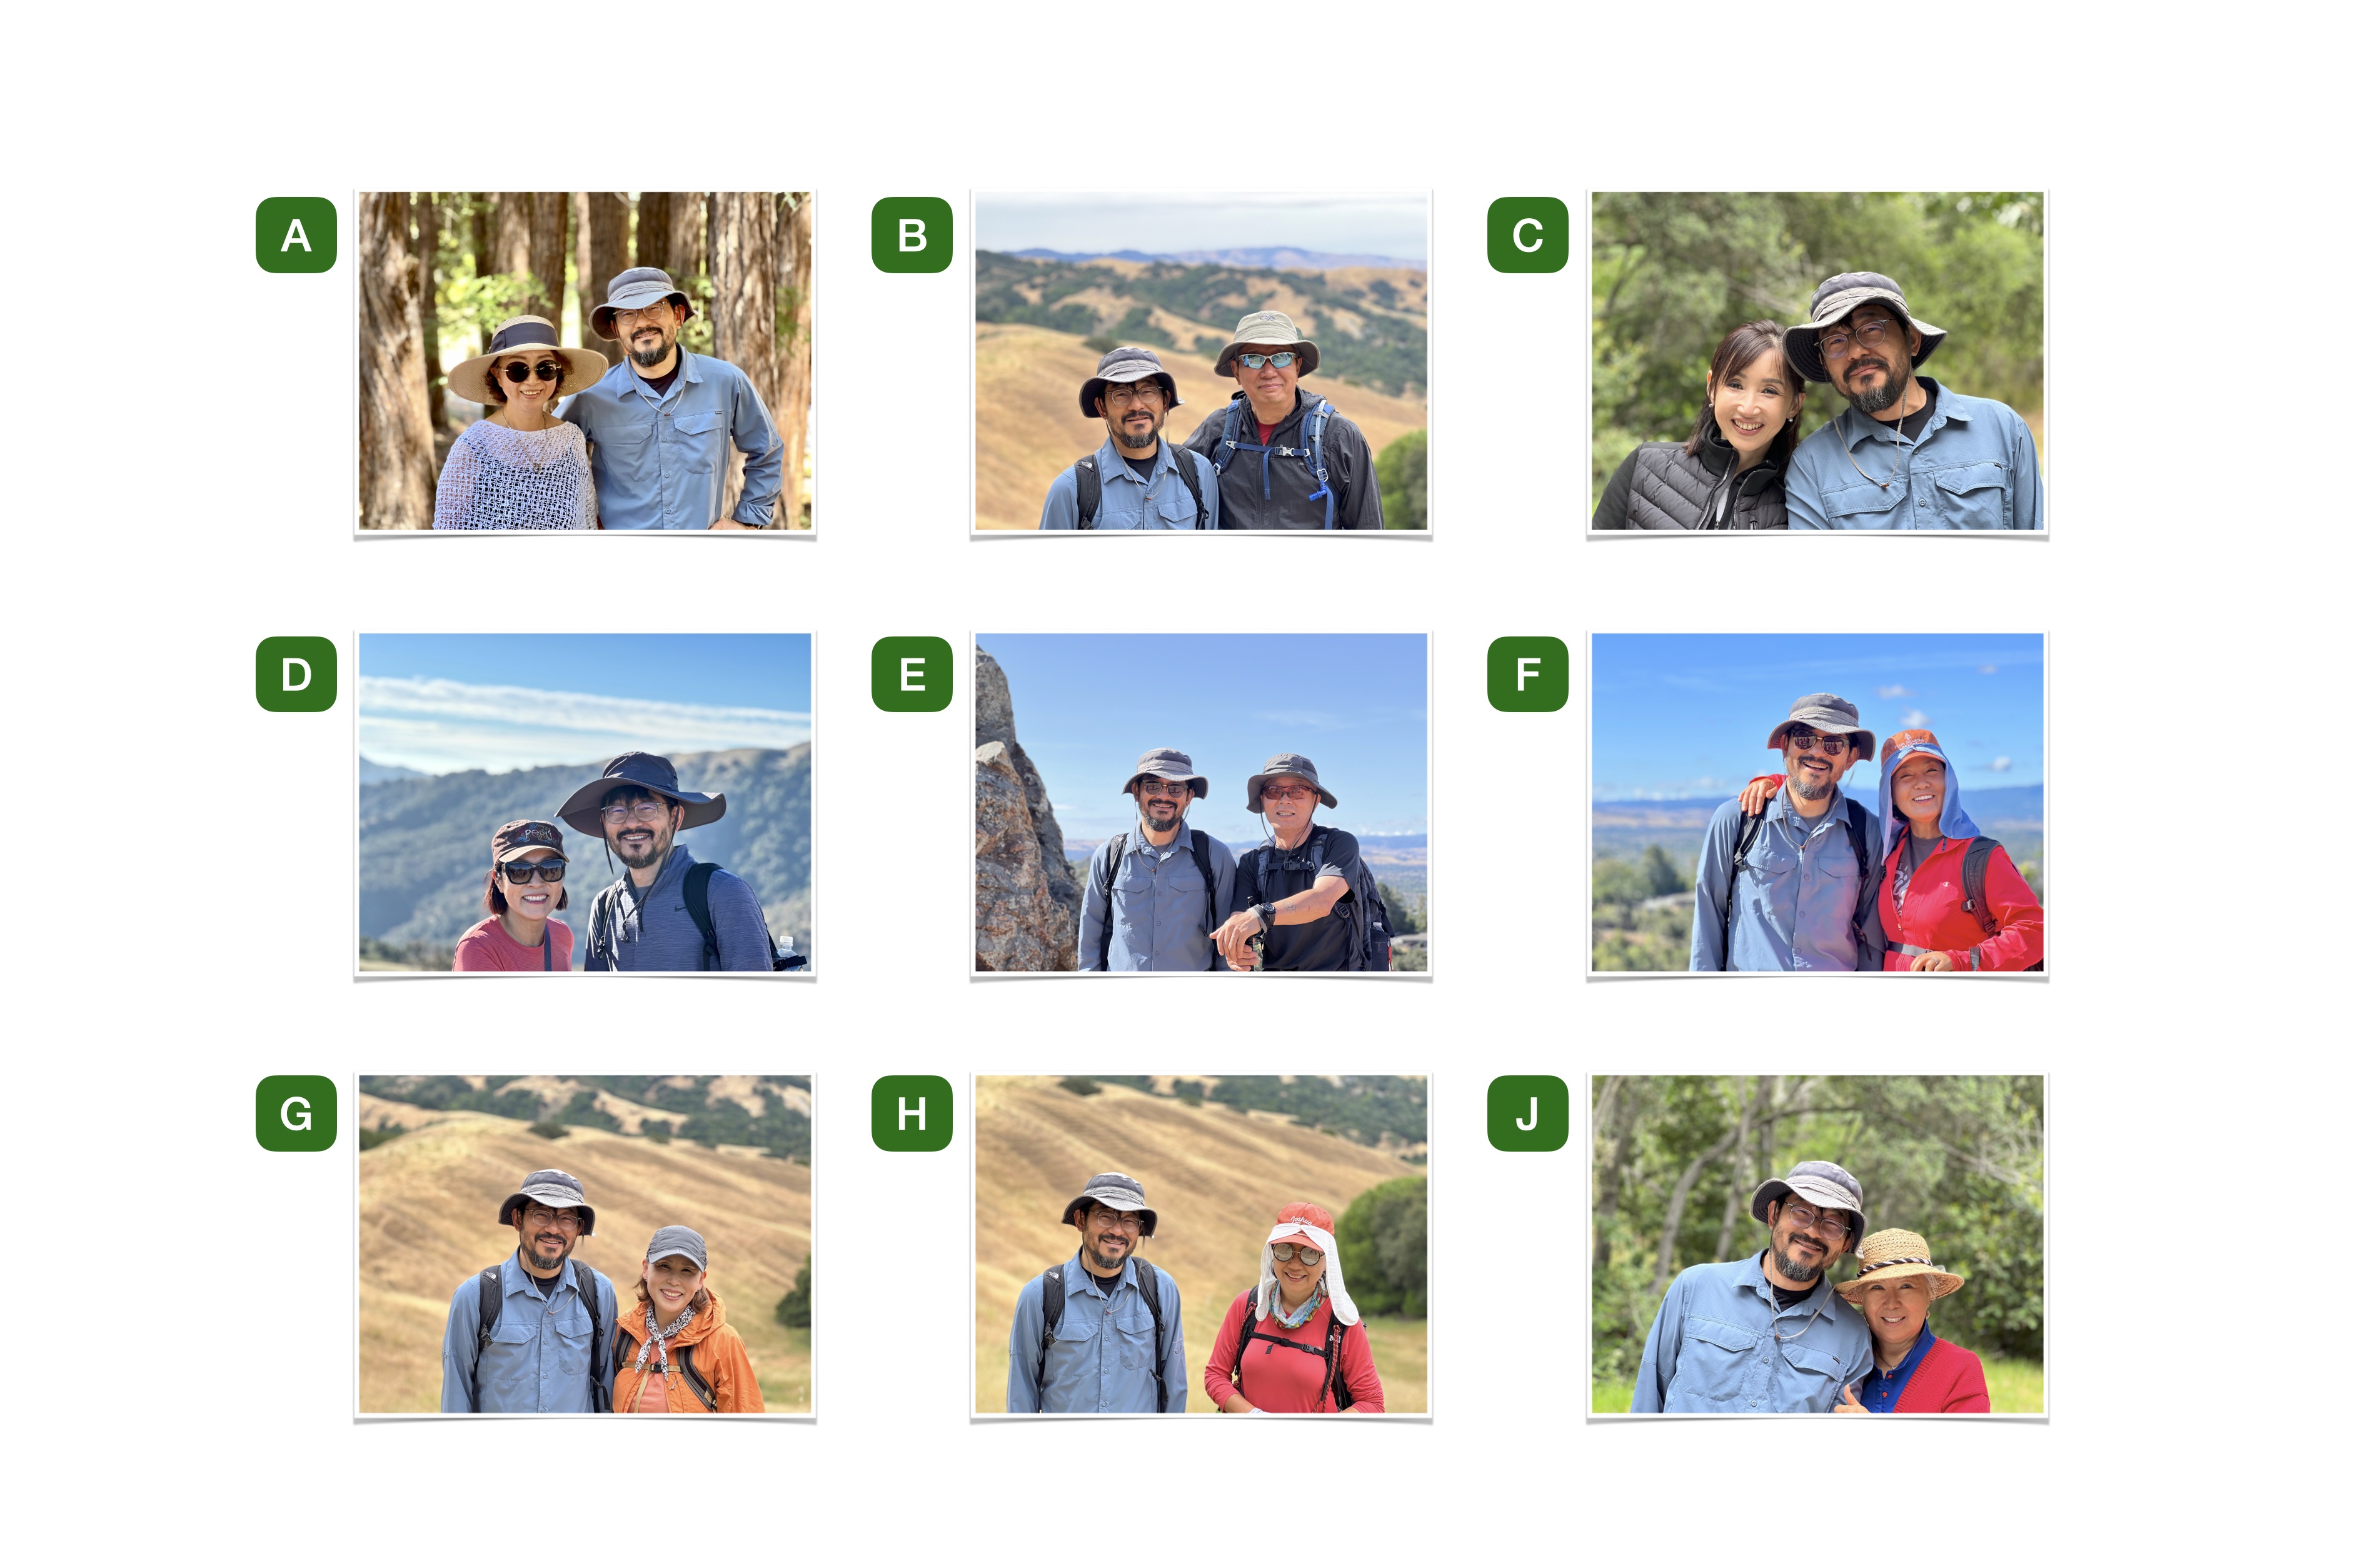Viewport: 2357px width, 1568px height.
Task: Select photo E beside the large rock
Action: pyautogui.click(x=1201, y=802)
